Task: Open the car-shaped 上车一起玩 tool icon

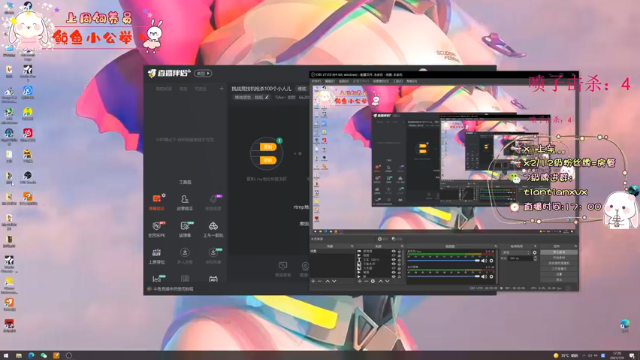Action: (213, 226)
